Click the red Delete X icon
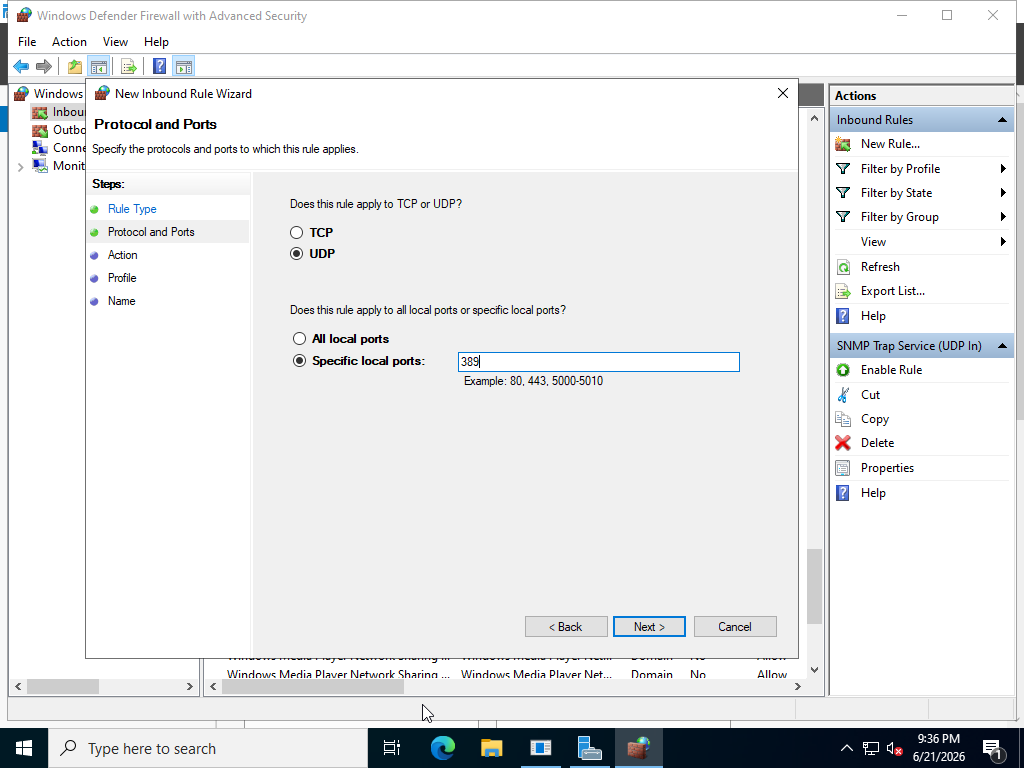The image size is (1024, 768). [843, 443]
